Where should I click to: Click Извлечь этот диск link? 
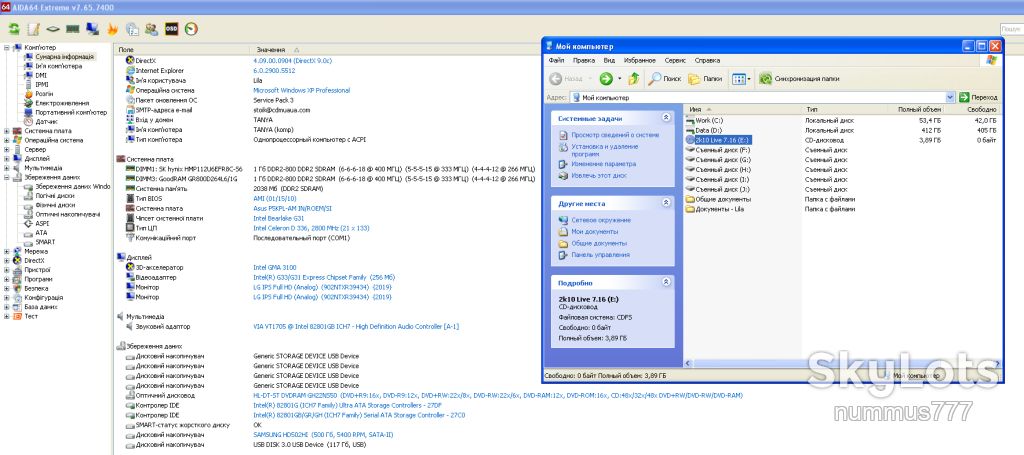coord(599,176)
